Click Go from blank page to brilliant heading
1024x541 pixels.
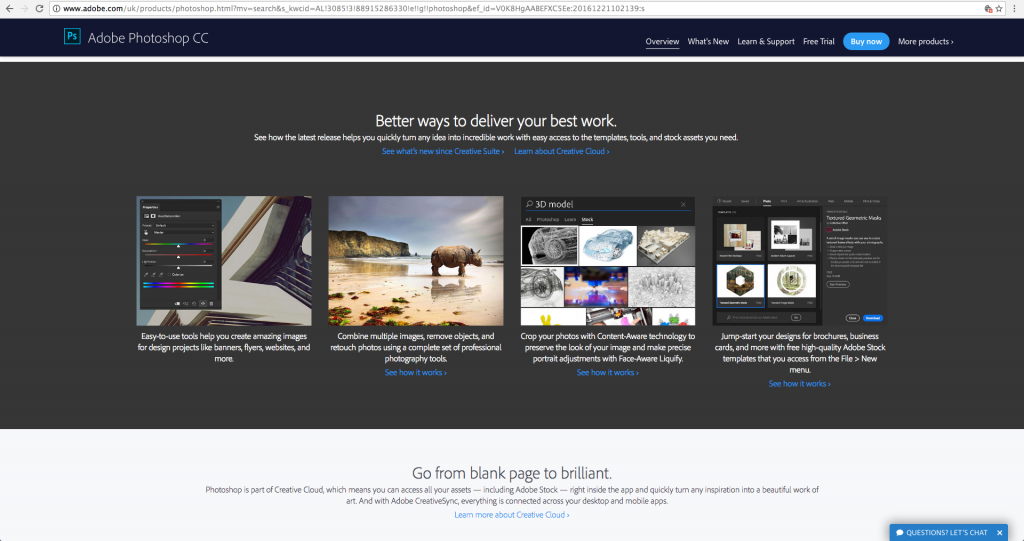tap(511, 473)
